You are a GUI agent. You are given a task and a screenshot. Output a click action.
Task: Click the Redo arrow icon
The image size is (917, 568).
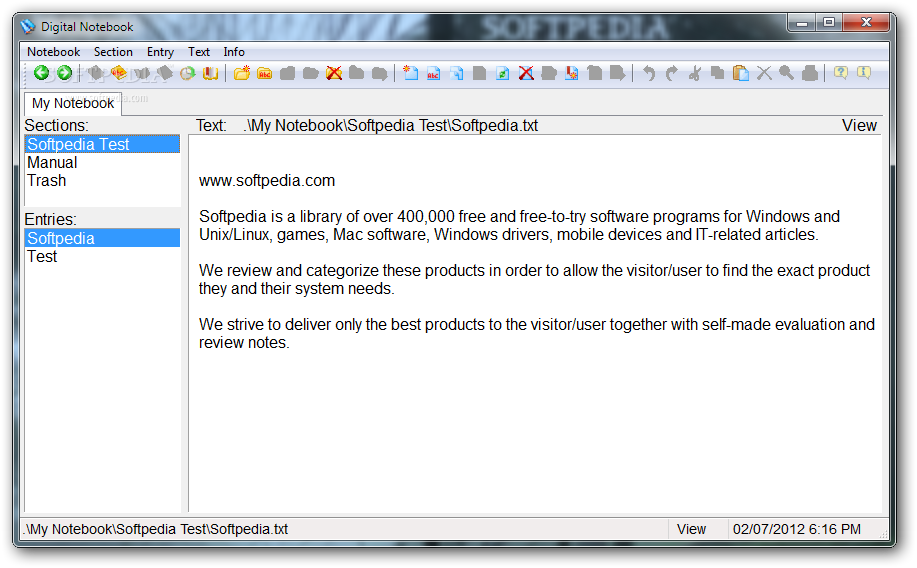point(671,73)
